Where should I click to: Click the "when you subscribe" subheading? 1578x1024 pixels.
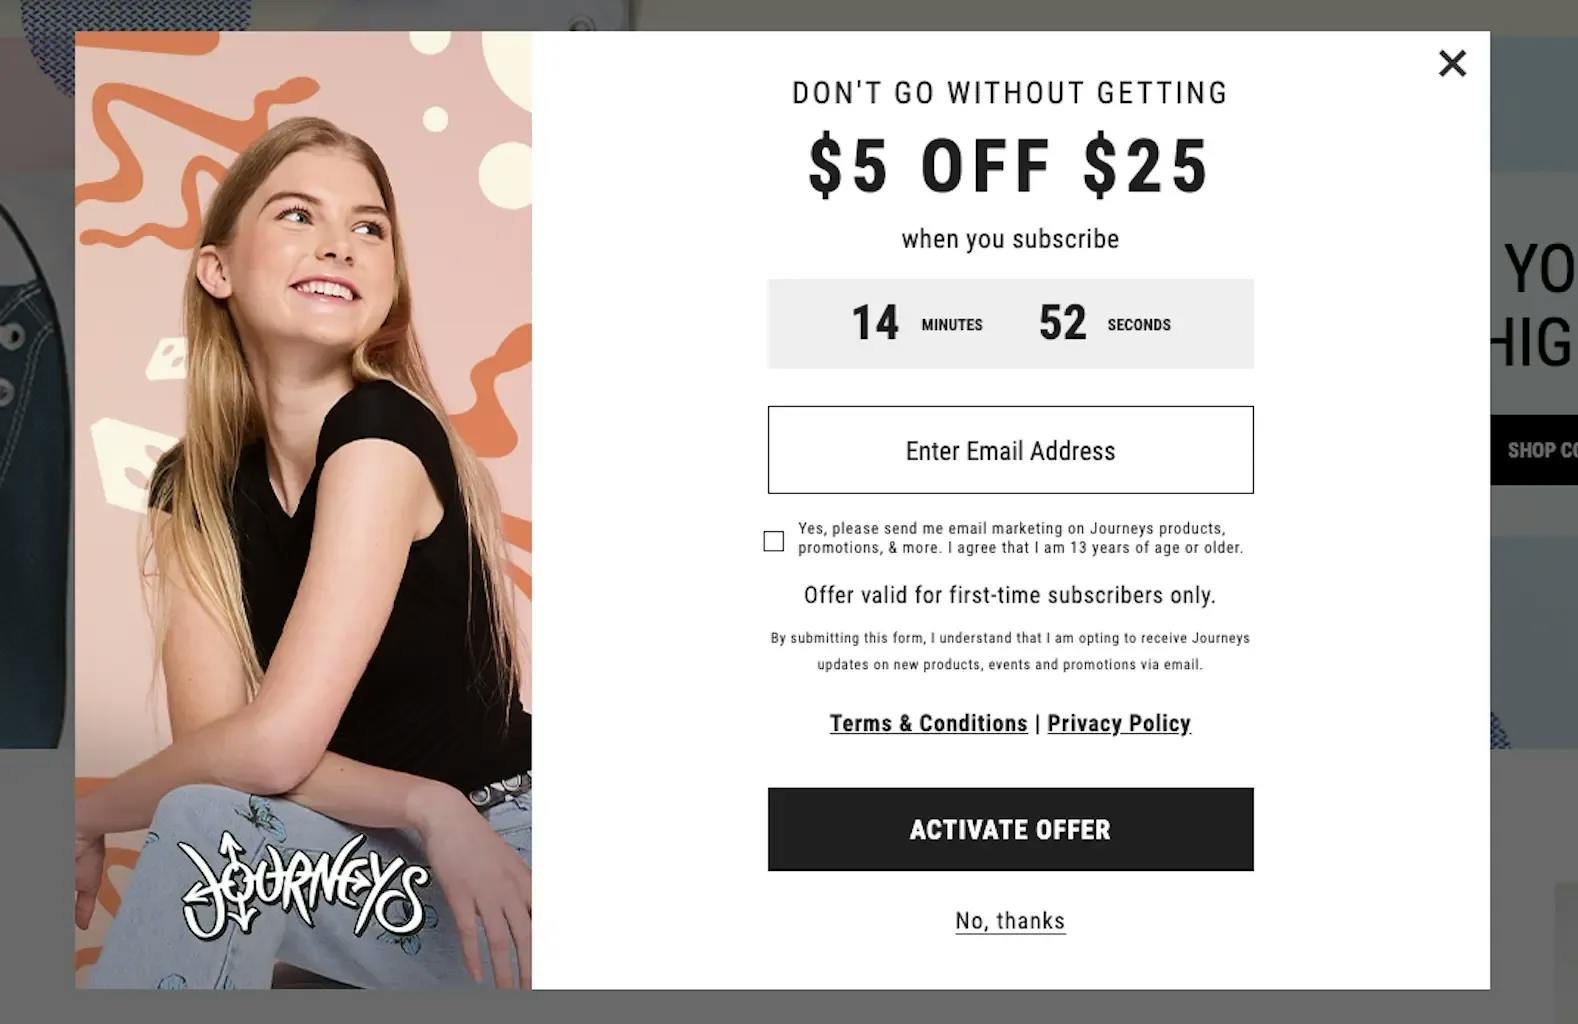click(1010, 239)
